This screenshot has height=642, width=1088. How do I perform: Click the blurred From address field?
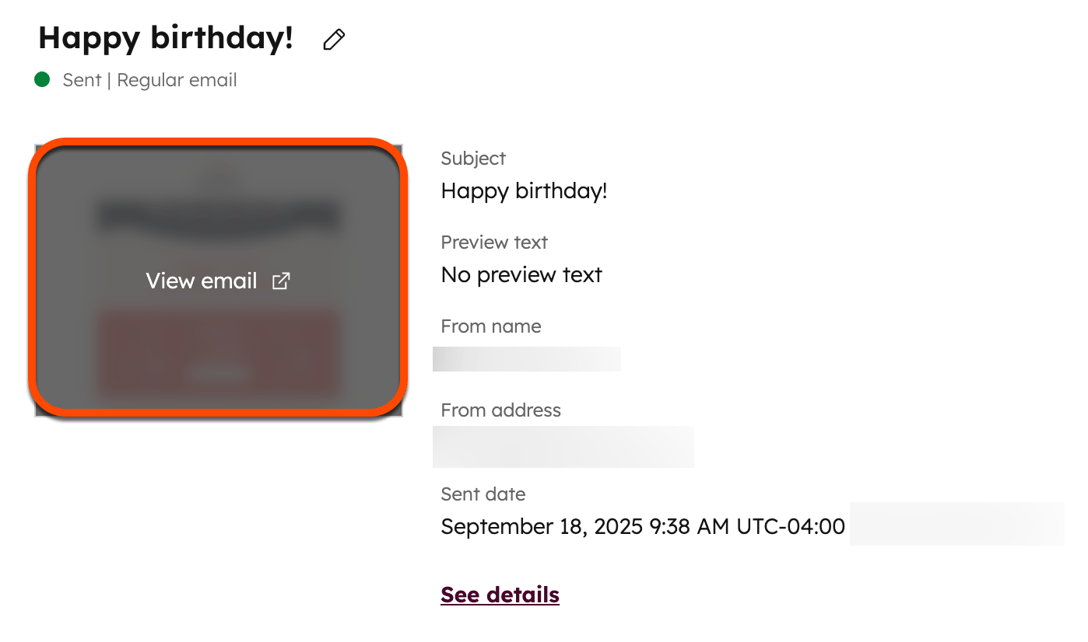563,447
